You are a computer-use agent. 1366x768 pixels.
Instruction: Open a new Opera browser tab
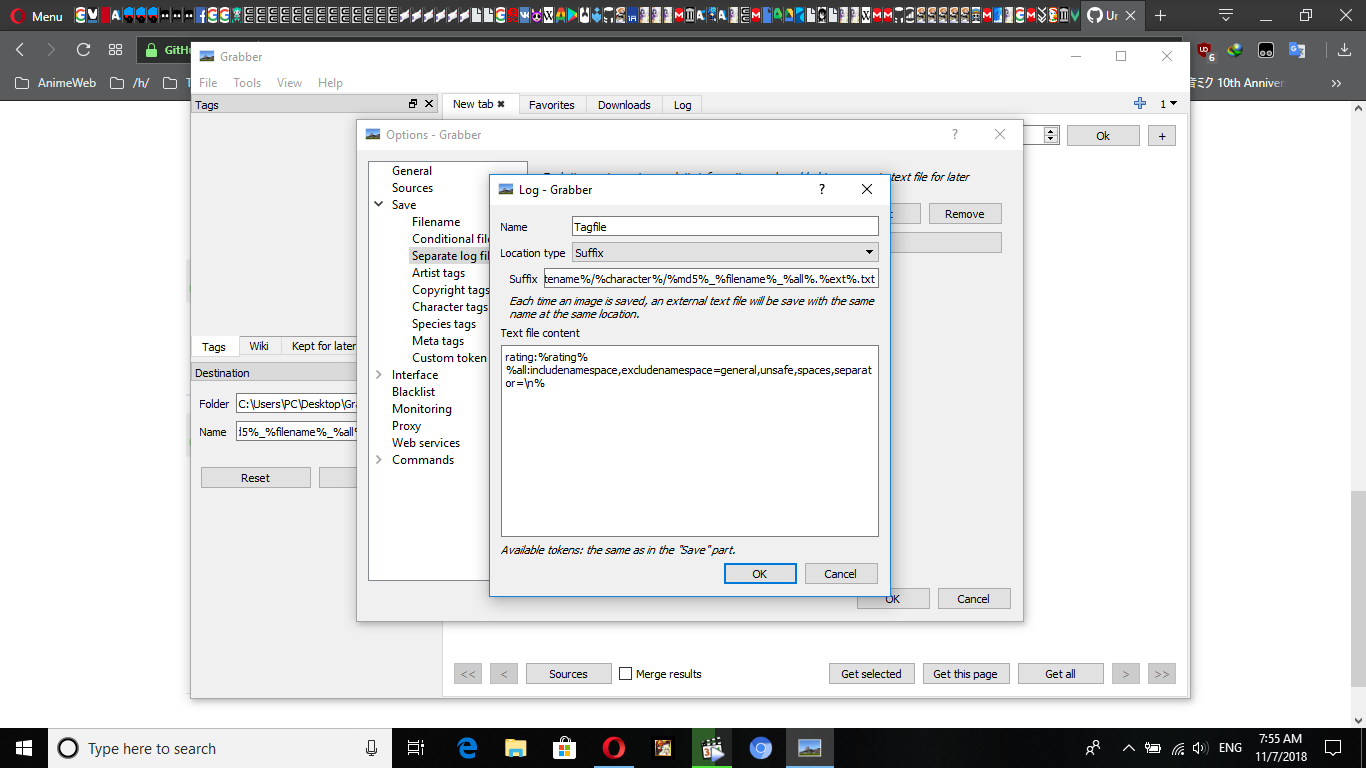[x=1160, y=16]
